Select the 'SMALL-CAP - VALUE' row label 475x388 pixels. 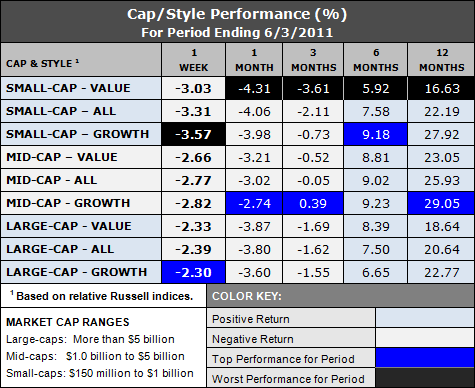click(x=68, y=88)
